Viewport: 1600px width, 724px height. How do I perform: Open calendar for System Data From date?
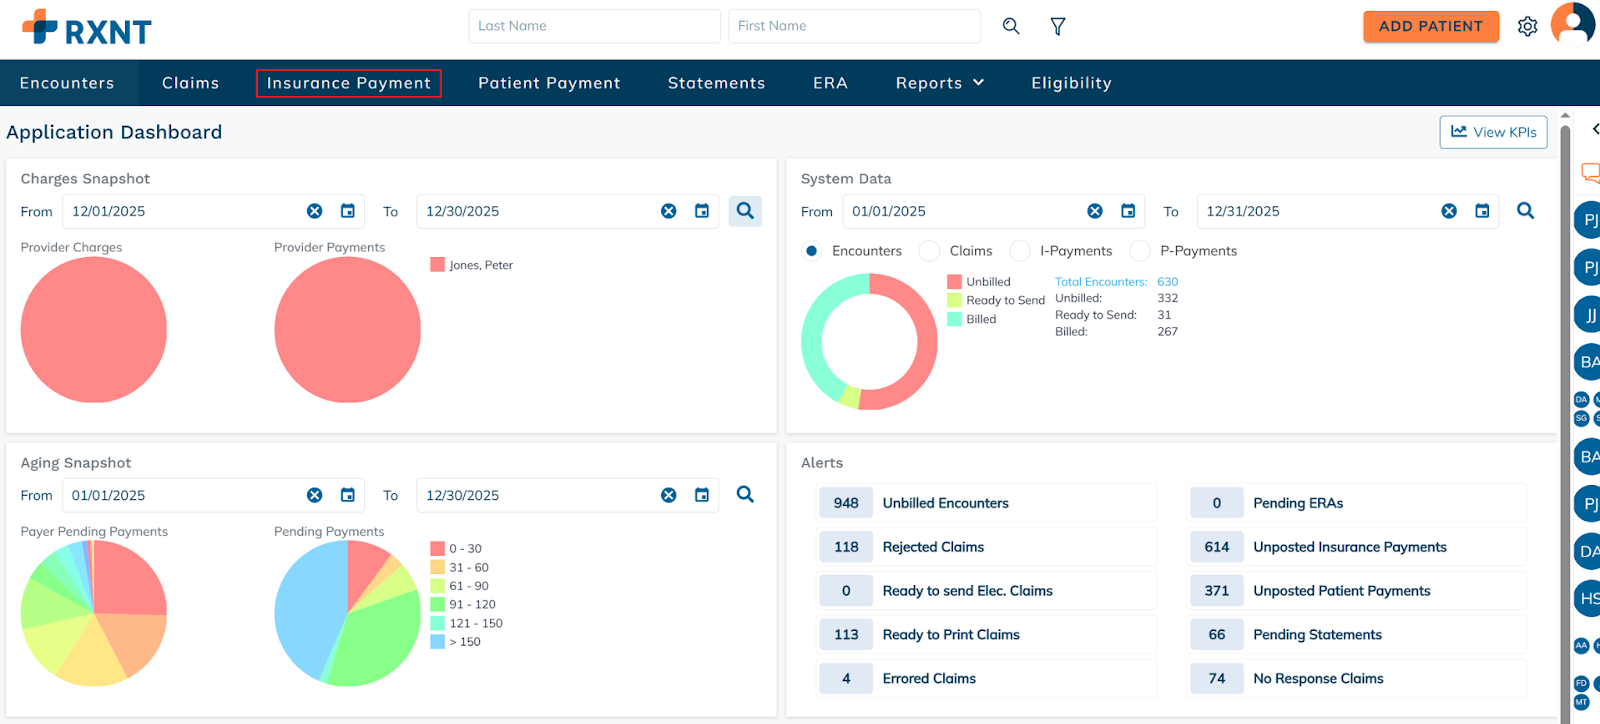[x=1128, y=211]
